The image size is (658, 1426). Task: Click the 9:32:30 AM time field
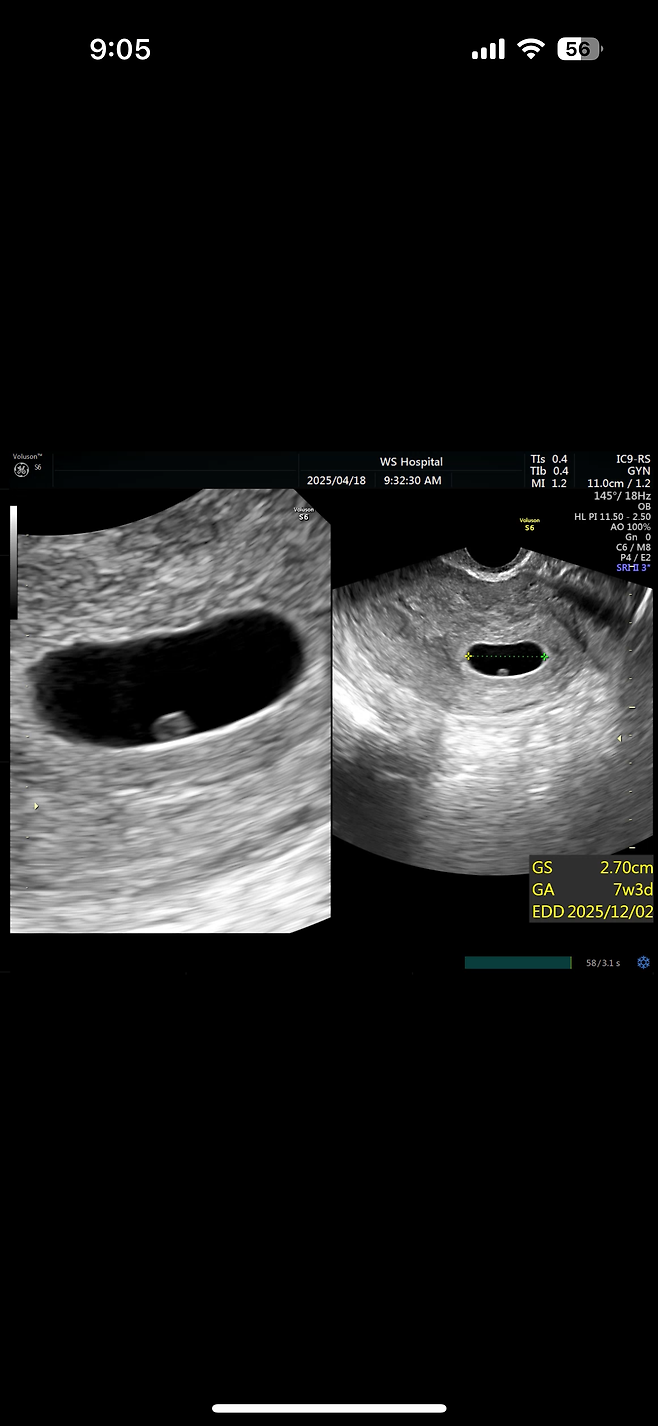[412, 480]
